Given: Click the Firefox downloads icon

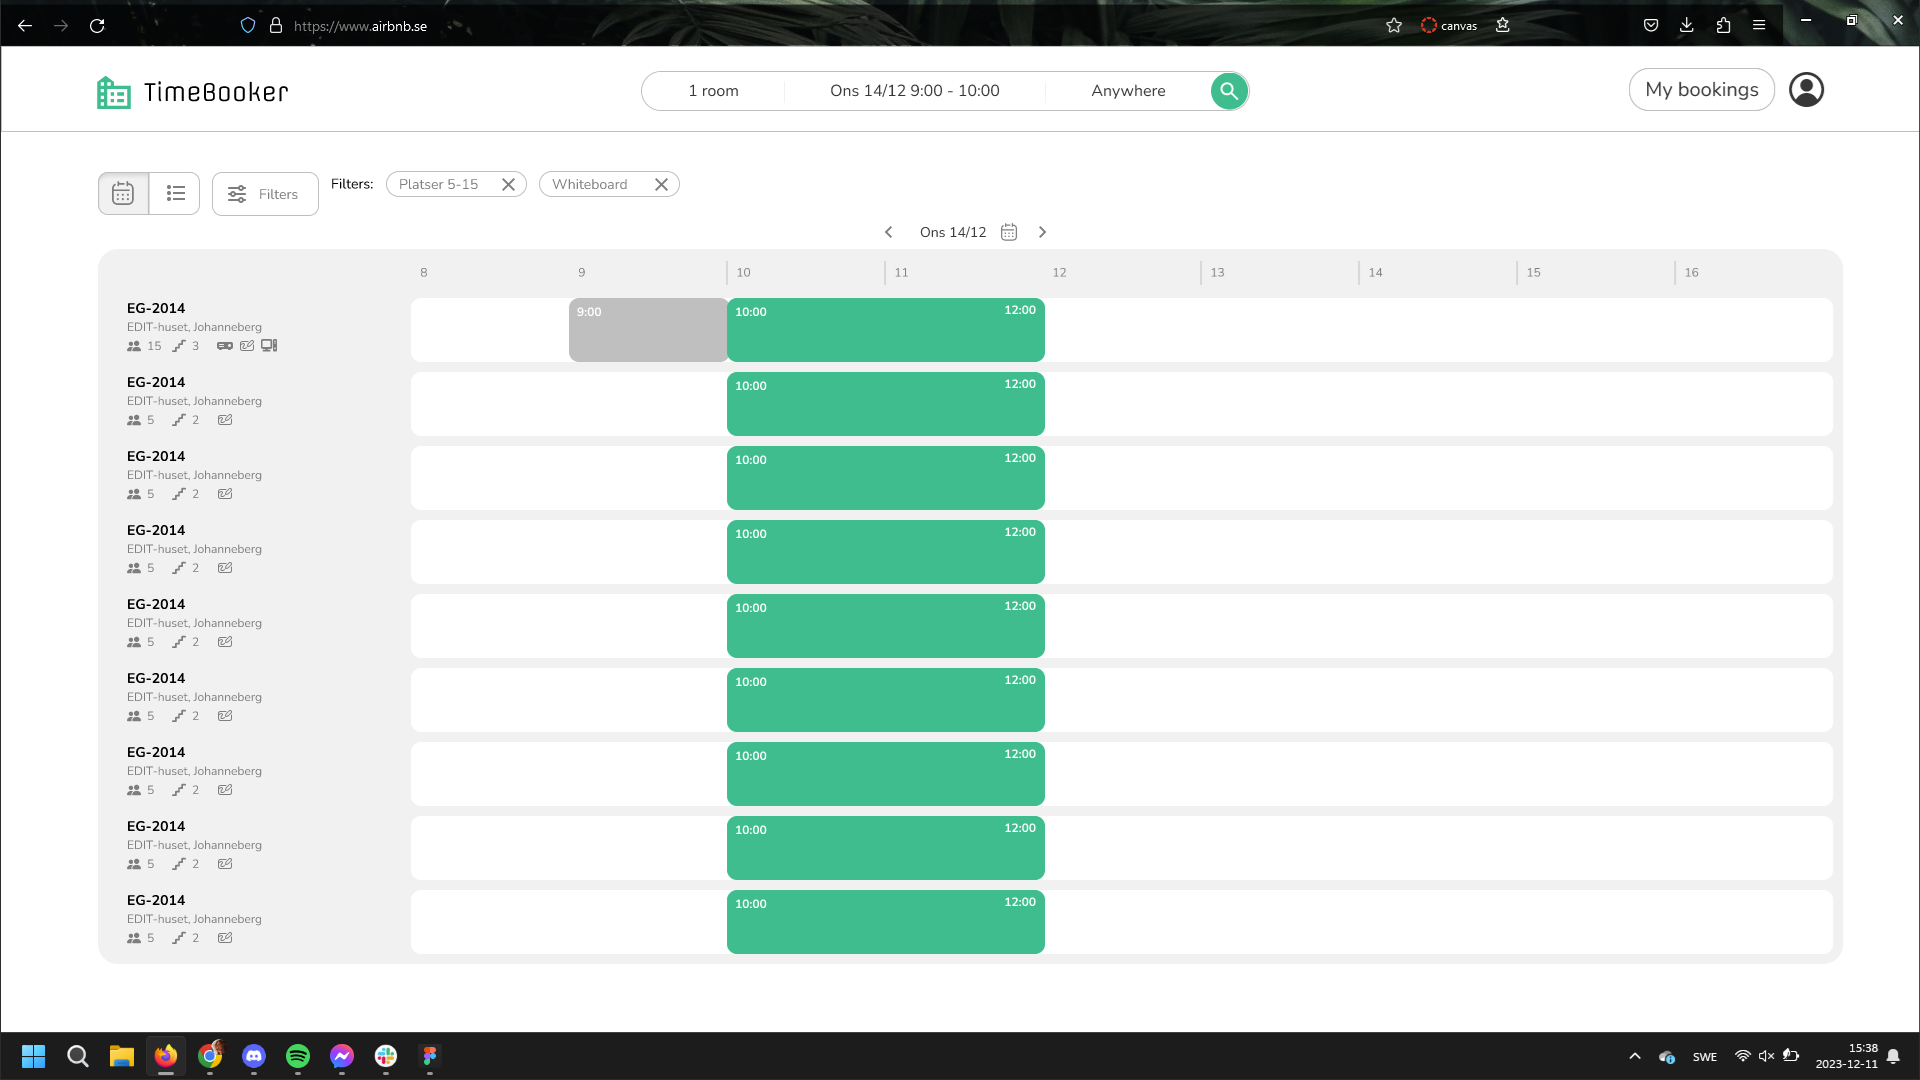Looking at the screenshot, I should click(x=1686, y=25).
